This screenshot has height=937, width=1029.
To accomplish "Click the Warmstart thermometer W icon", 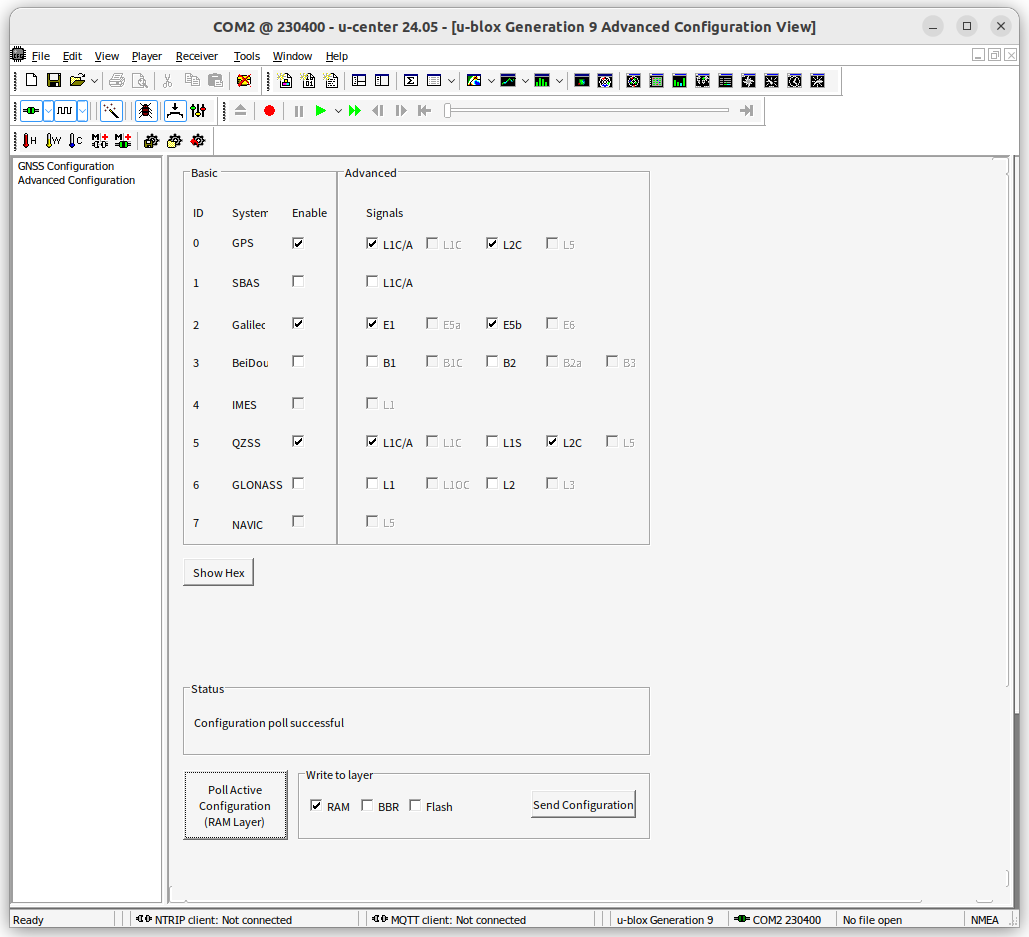I will (x=53, y=140).
